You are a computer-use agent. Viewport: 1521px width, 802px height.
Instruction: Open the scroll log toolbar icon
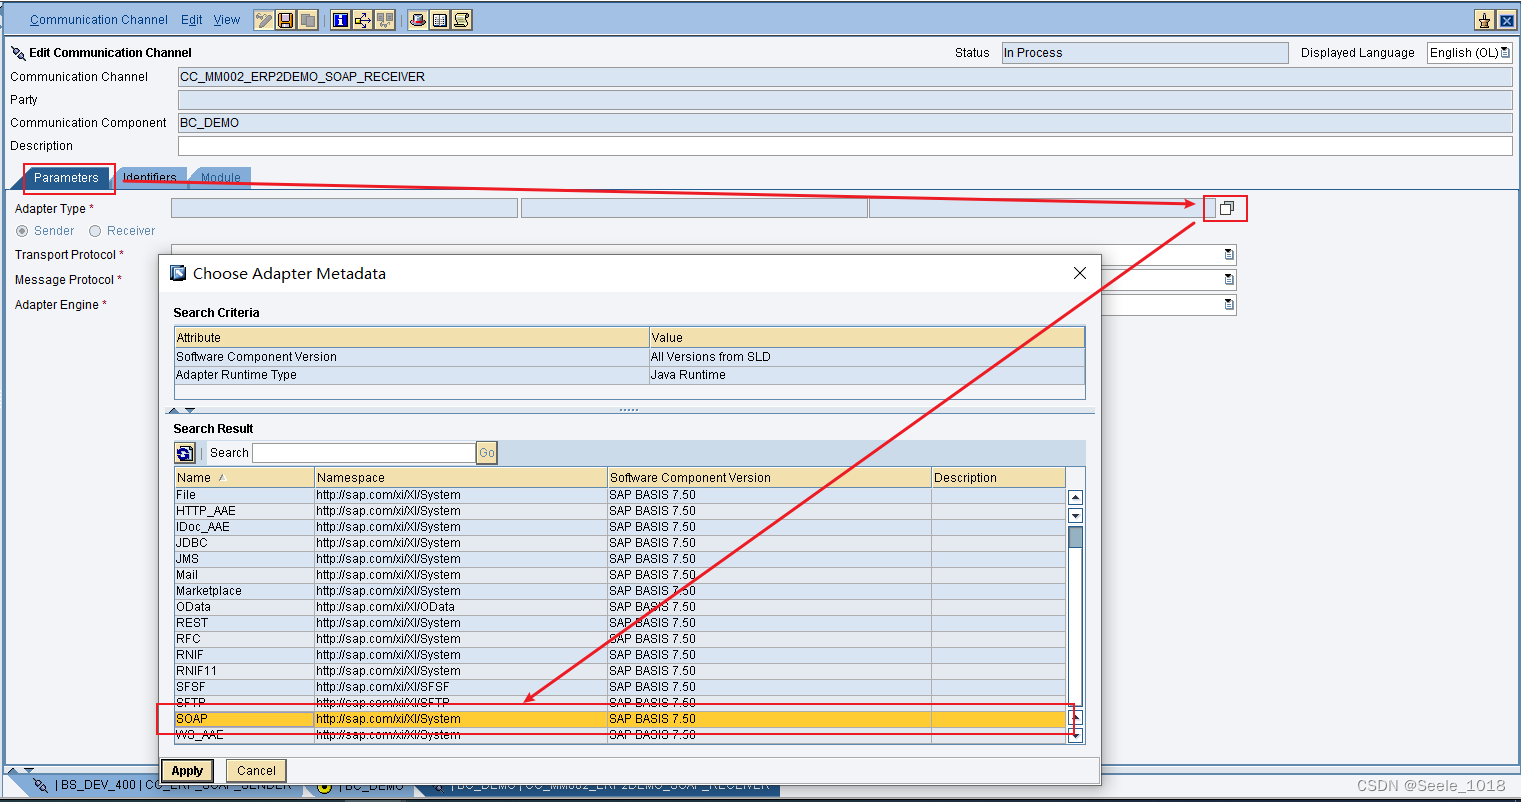(x=462, y=20)
